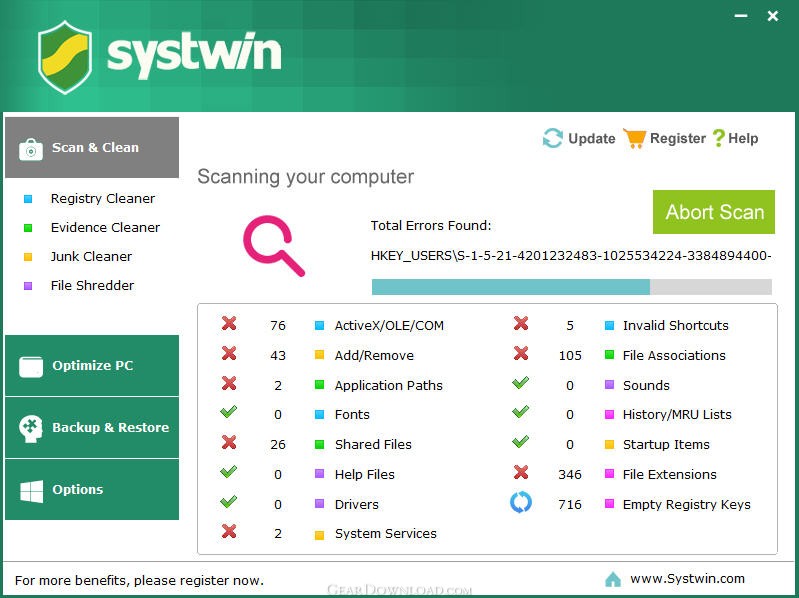
Task: Click the blue spinning icon beside Empty Registry Keys
Action: pyautogui.click(x=521, y=503)
